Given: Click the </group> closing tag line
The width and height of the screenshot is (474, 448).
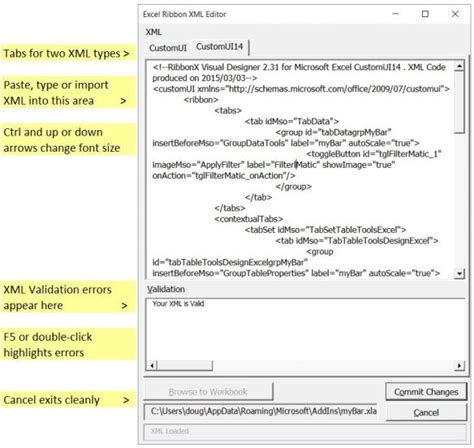Looking at the screenshot, I should tap(293, 186).
